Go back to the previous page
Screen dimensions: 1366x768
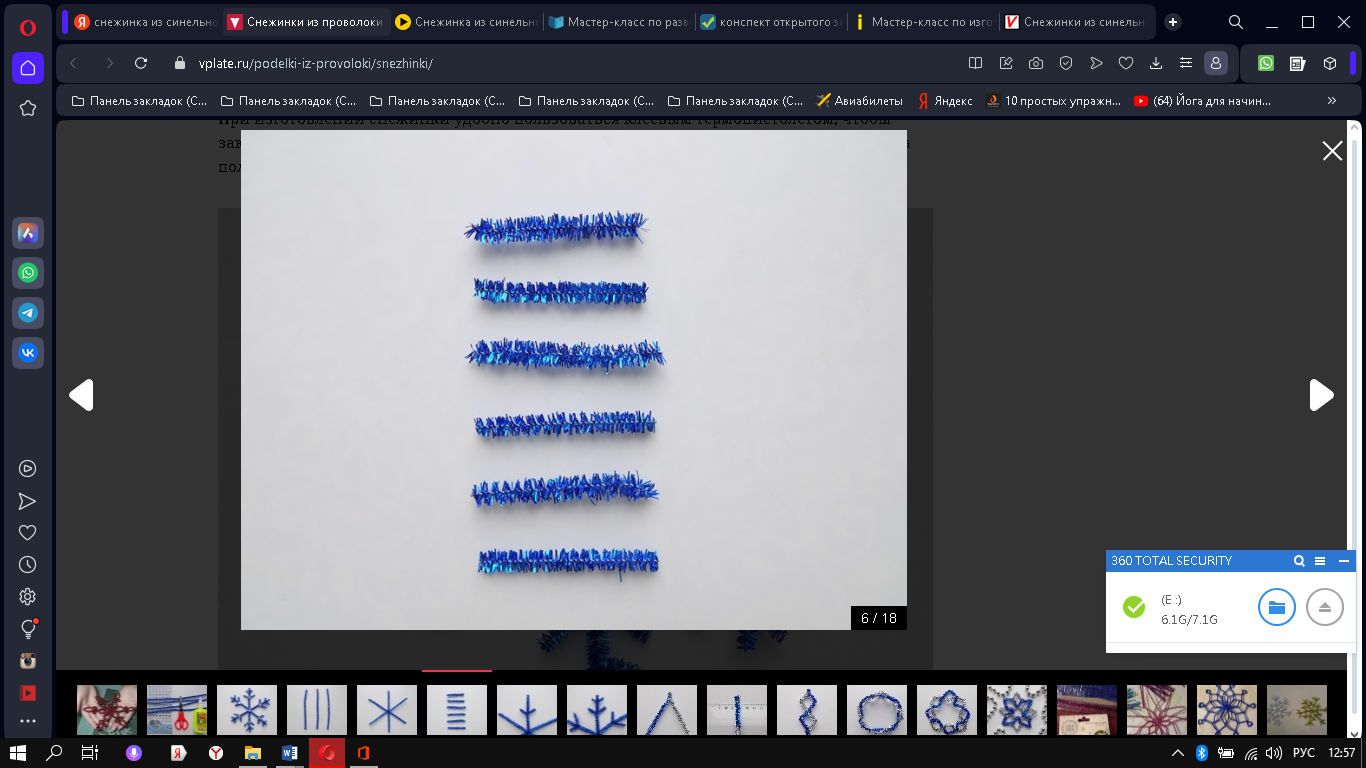pos(73,63)
